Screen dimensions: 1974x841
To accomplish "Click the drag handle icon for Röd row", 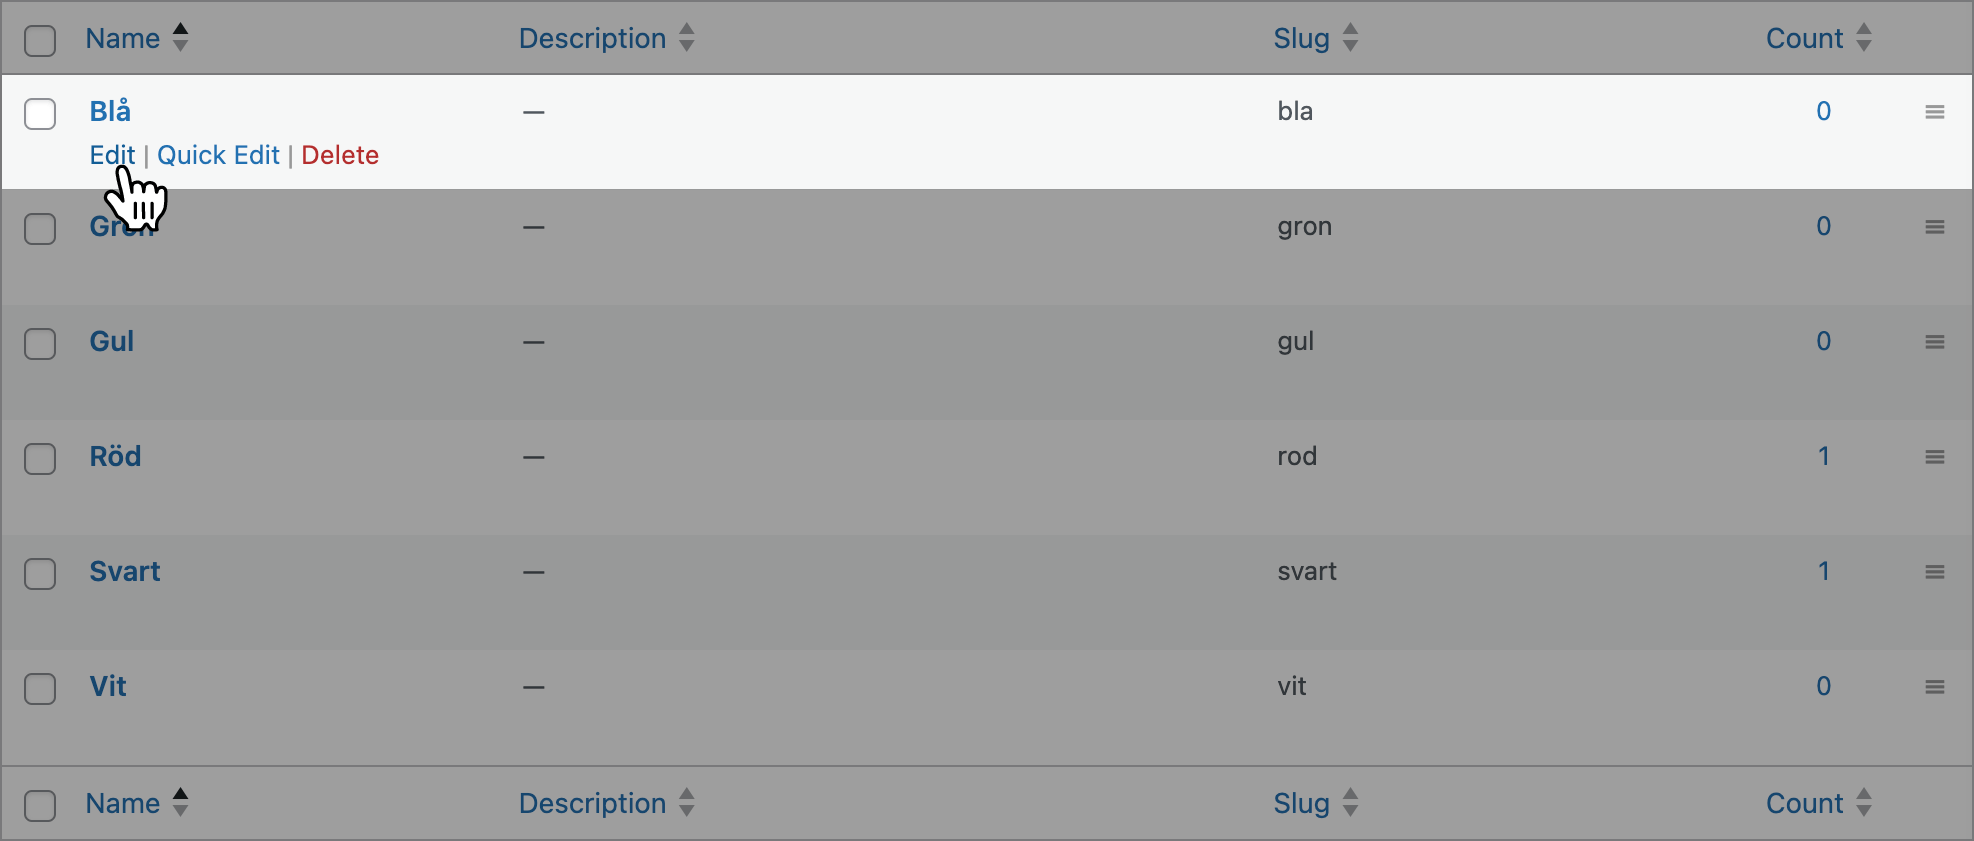I will [x=1934, y=457].
